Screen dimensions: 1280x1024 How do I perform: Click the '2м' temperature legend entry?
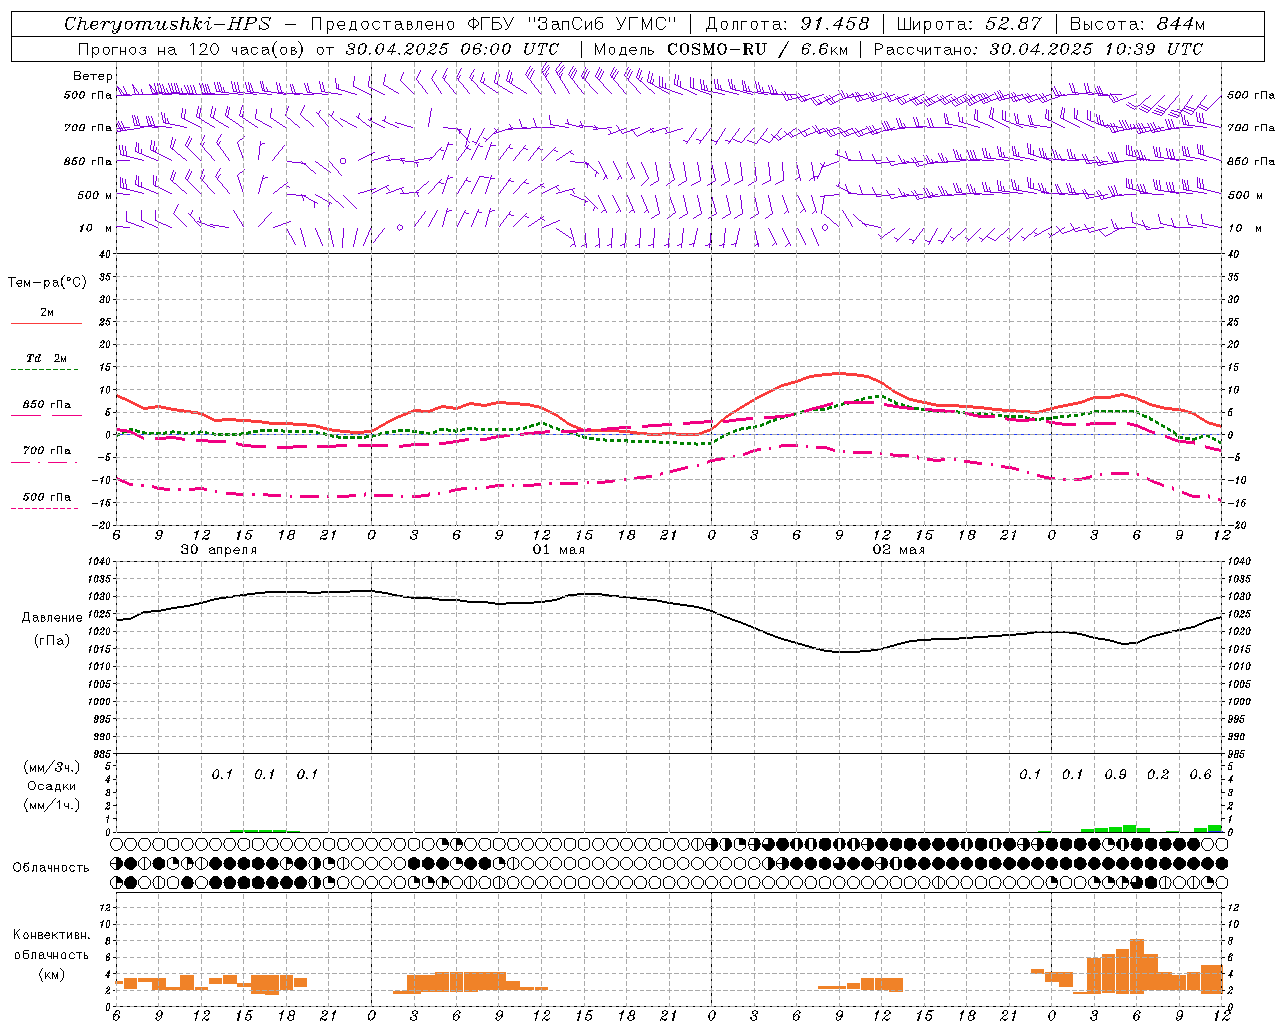pos(47,313)
